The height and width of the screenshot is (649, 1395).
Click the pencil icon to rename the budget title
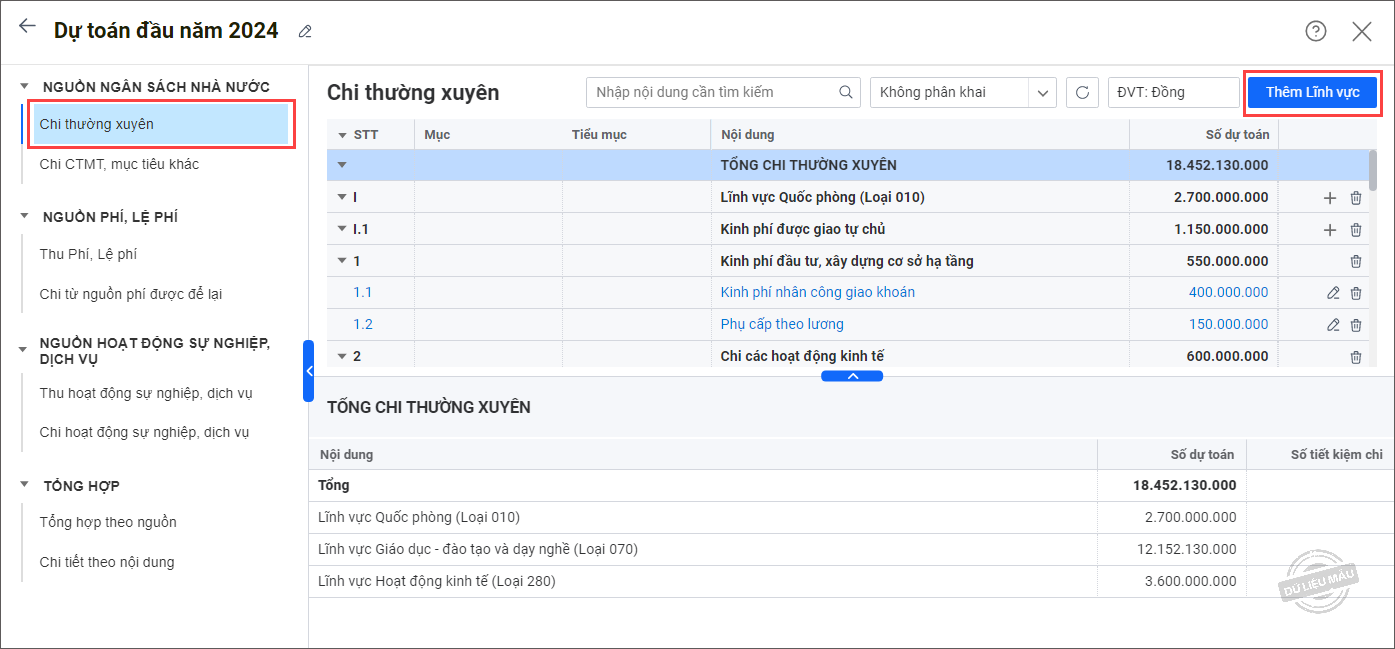(305, 32)
